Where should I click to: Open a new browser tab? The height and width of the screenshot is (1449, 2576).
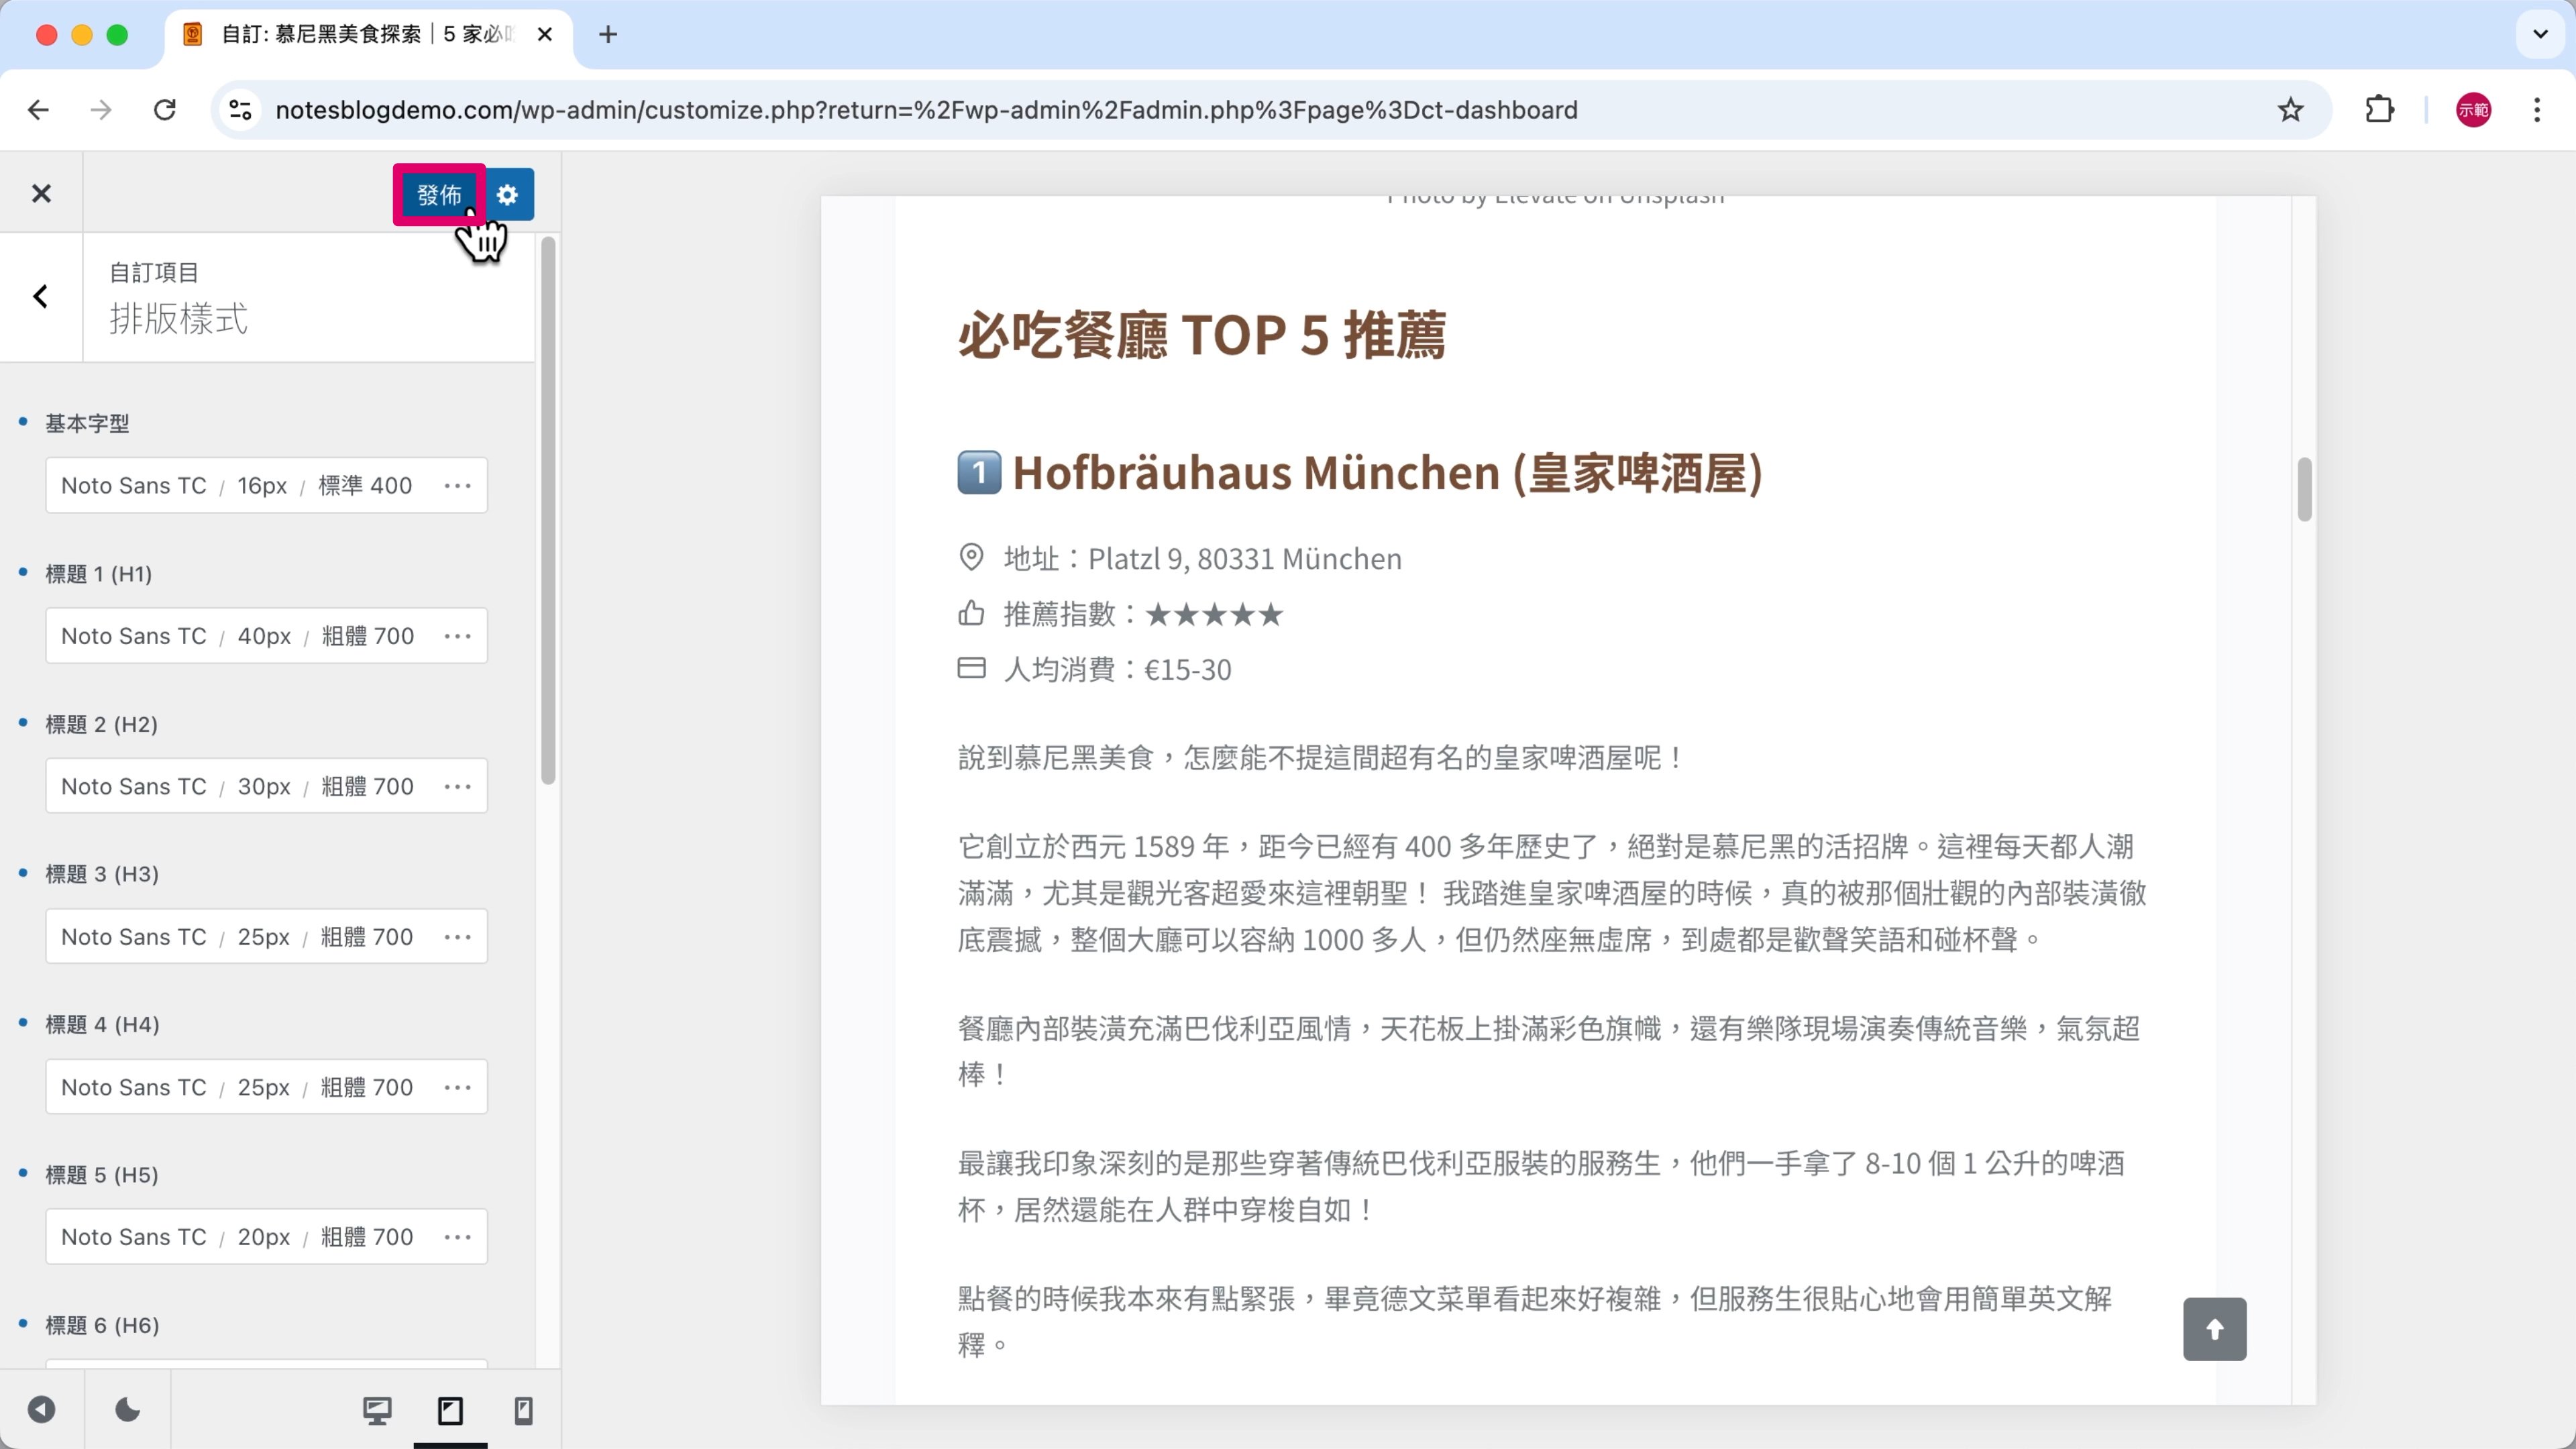click(608, 35)
